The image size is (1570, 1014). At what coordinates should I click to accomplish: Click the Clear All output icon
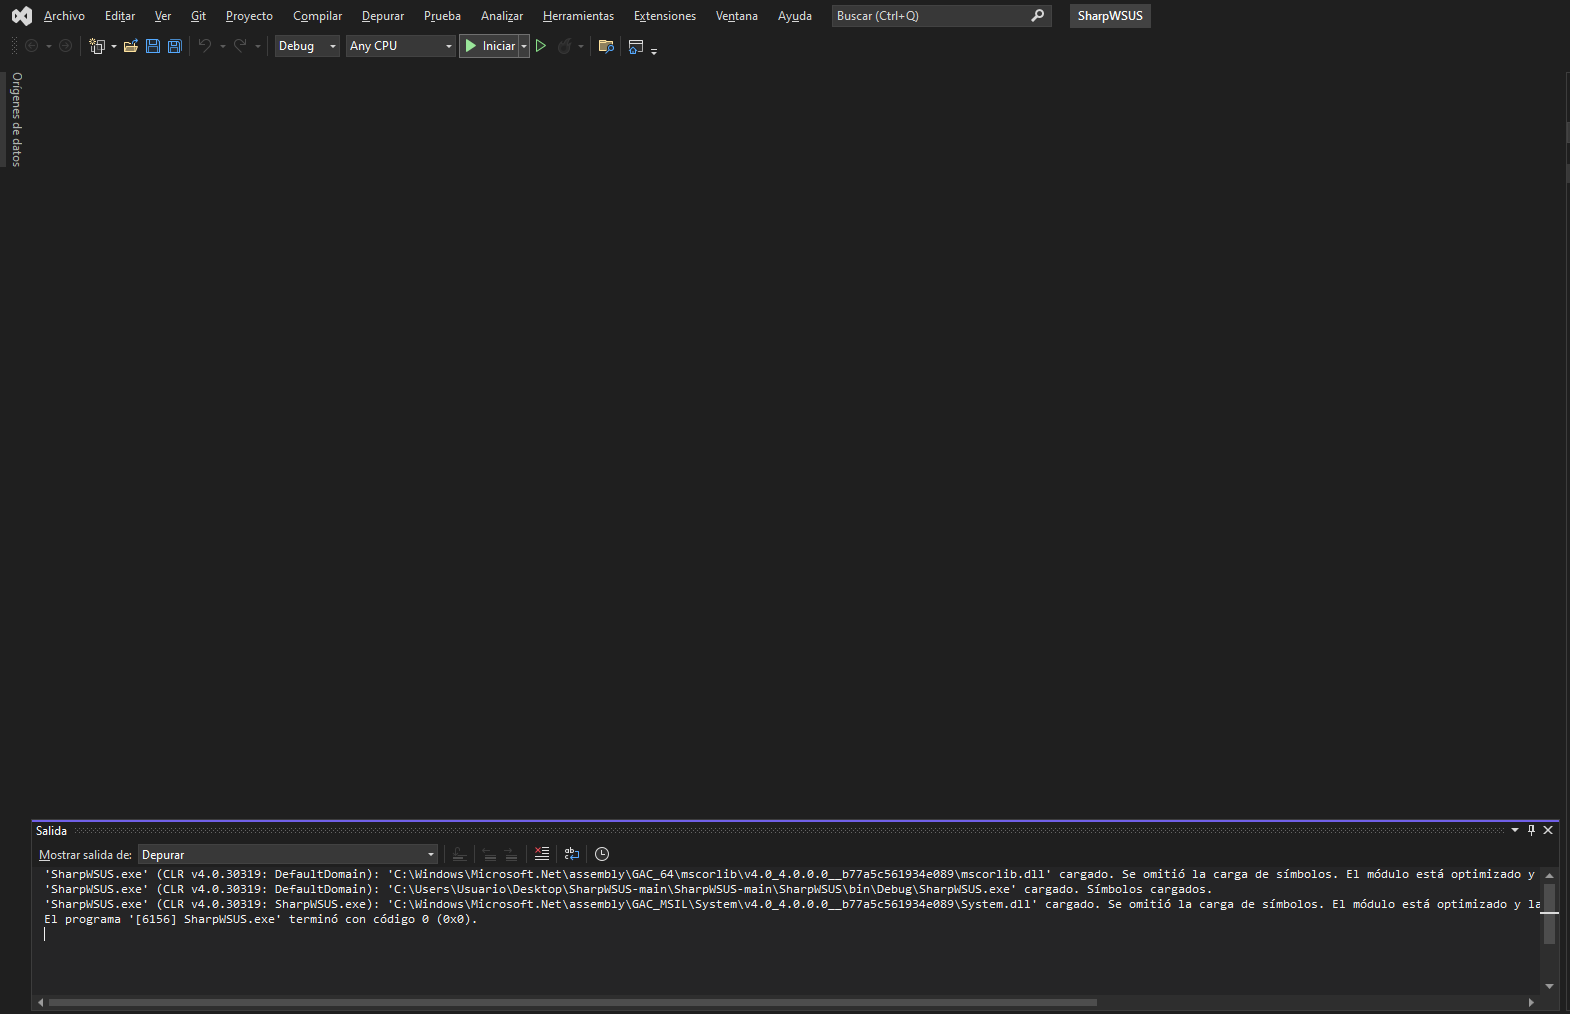(542, 854)
